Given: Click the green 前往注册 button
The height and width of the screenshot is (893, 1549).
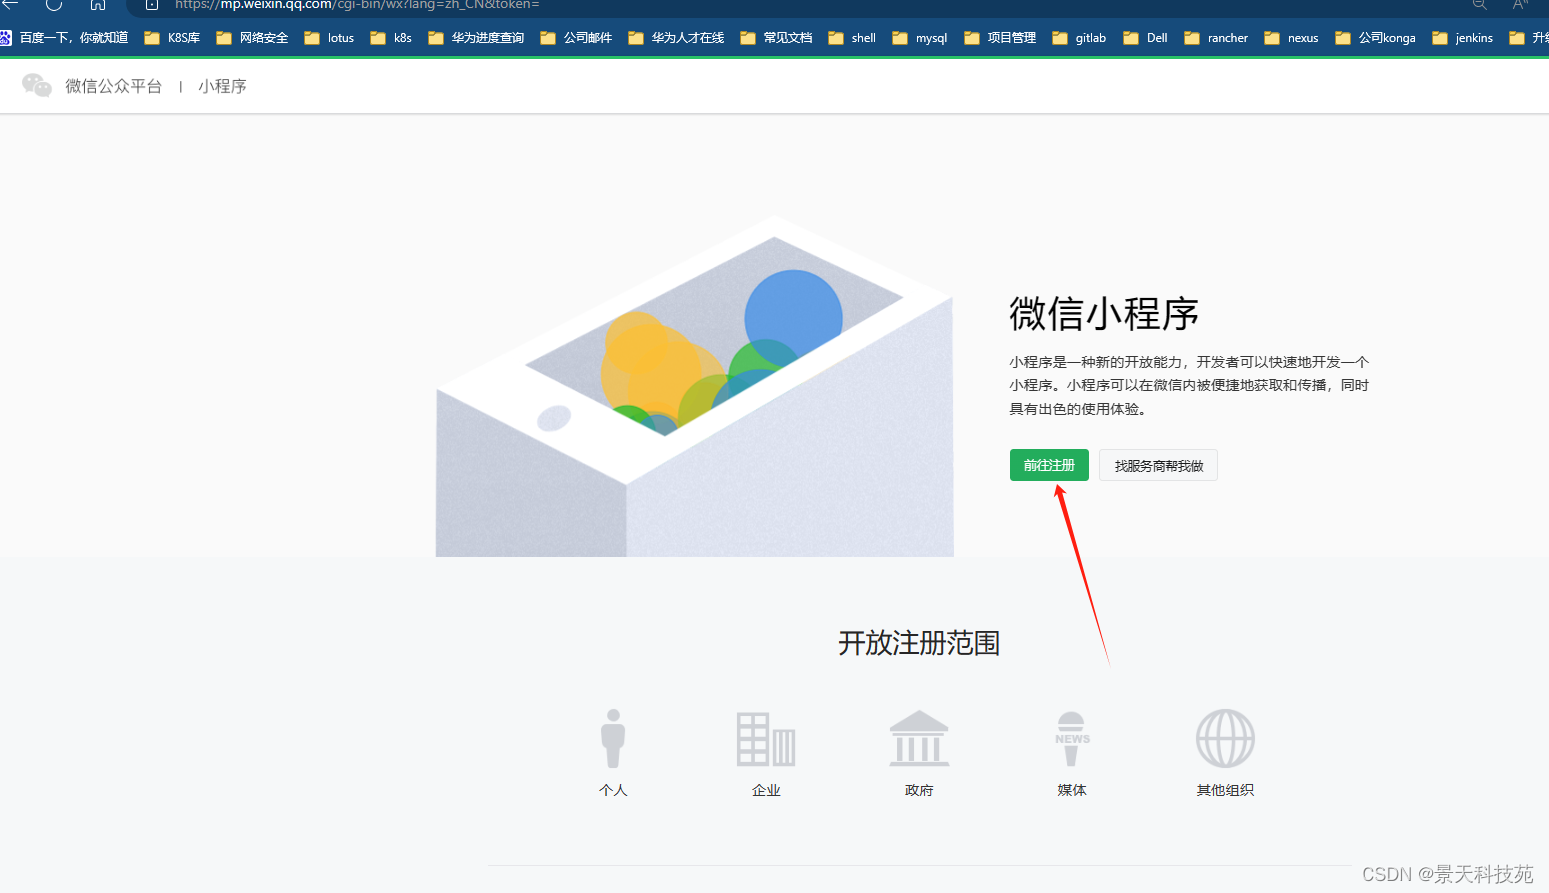Looking at the screenshot, I should coord(1049,465).
